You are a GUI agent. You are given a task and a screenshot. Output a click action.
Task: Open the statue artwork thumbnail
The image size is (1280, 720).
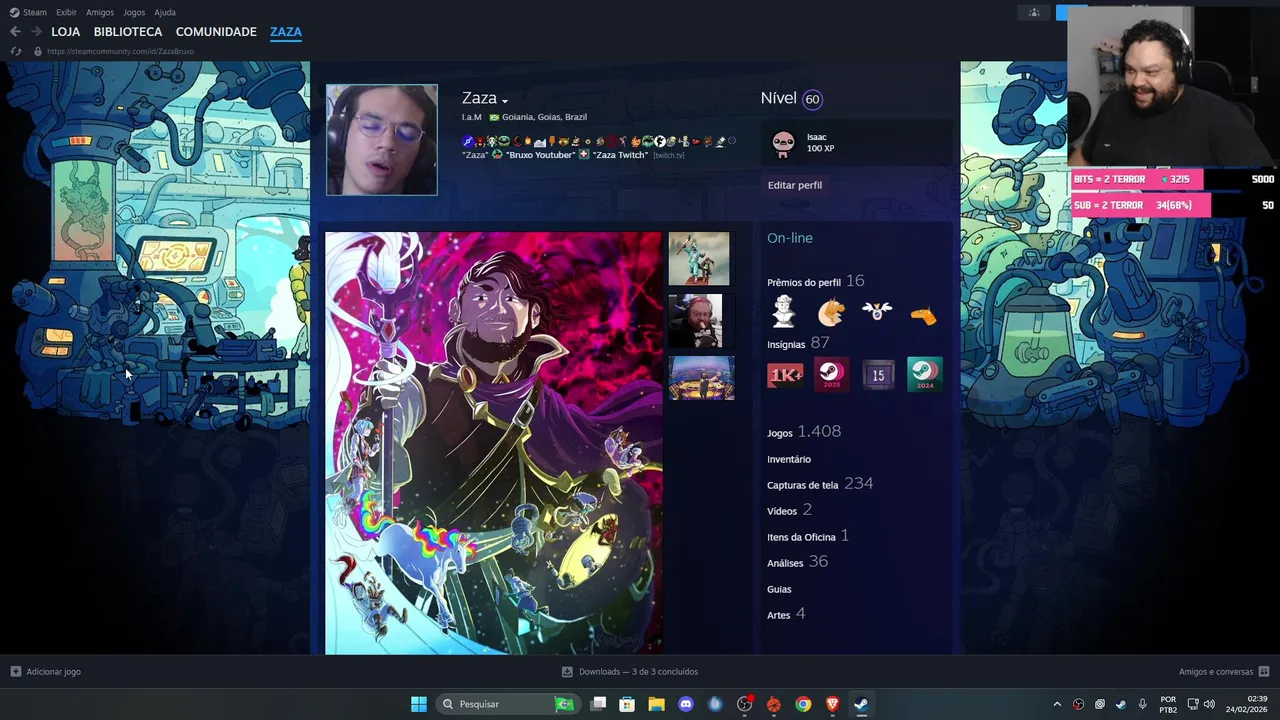click(x=699, y=259)
